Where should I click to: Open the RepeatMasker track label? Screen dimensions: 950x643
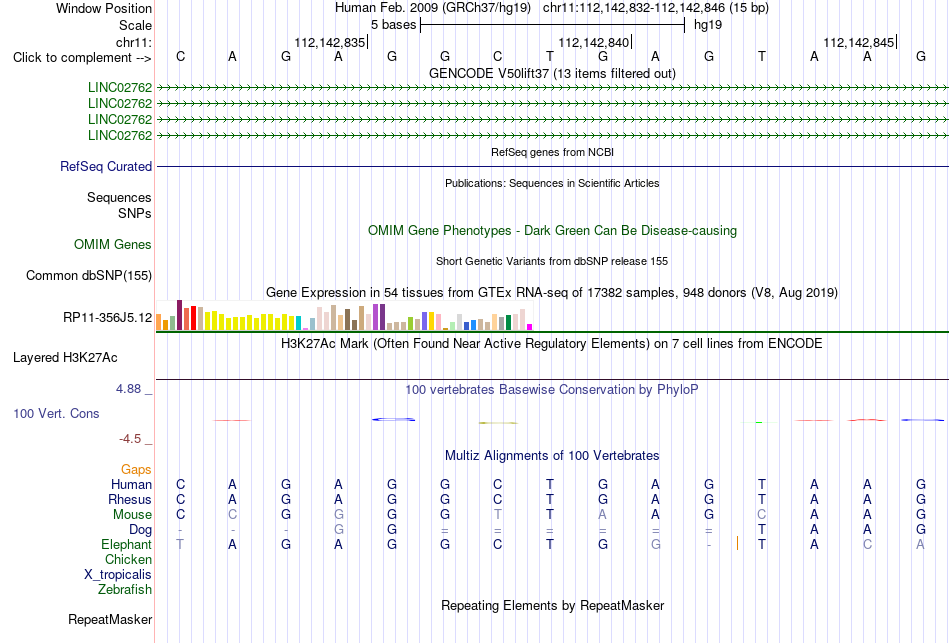point(110,619)
